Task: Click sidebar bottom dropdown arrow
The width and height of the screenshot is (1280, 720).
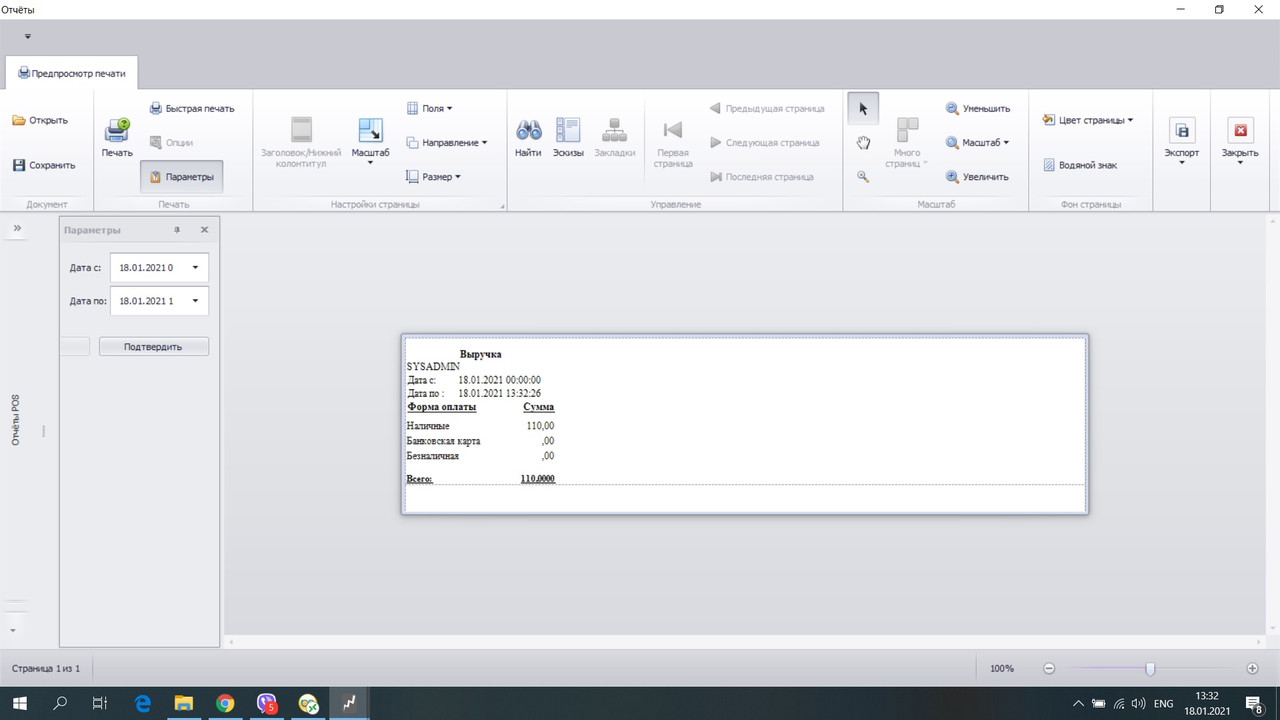Action: point(13,631)
